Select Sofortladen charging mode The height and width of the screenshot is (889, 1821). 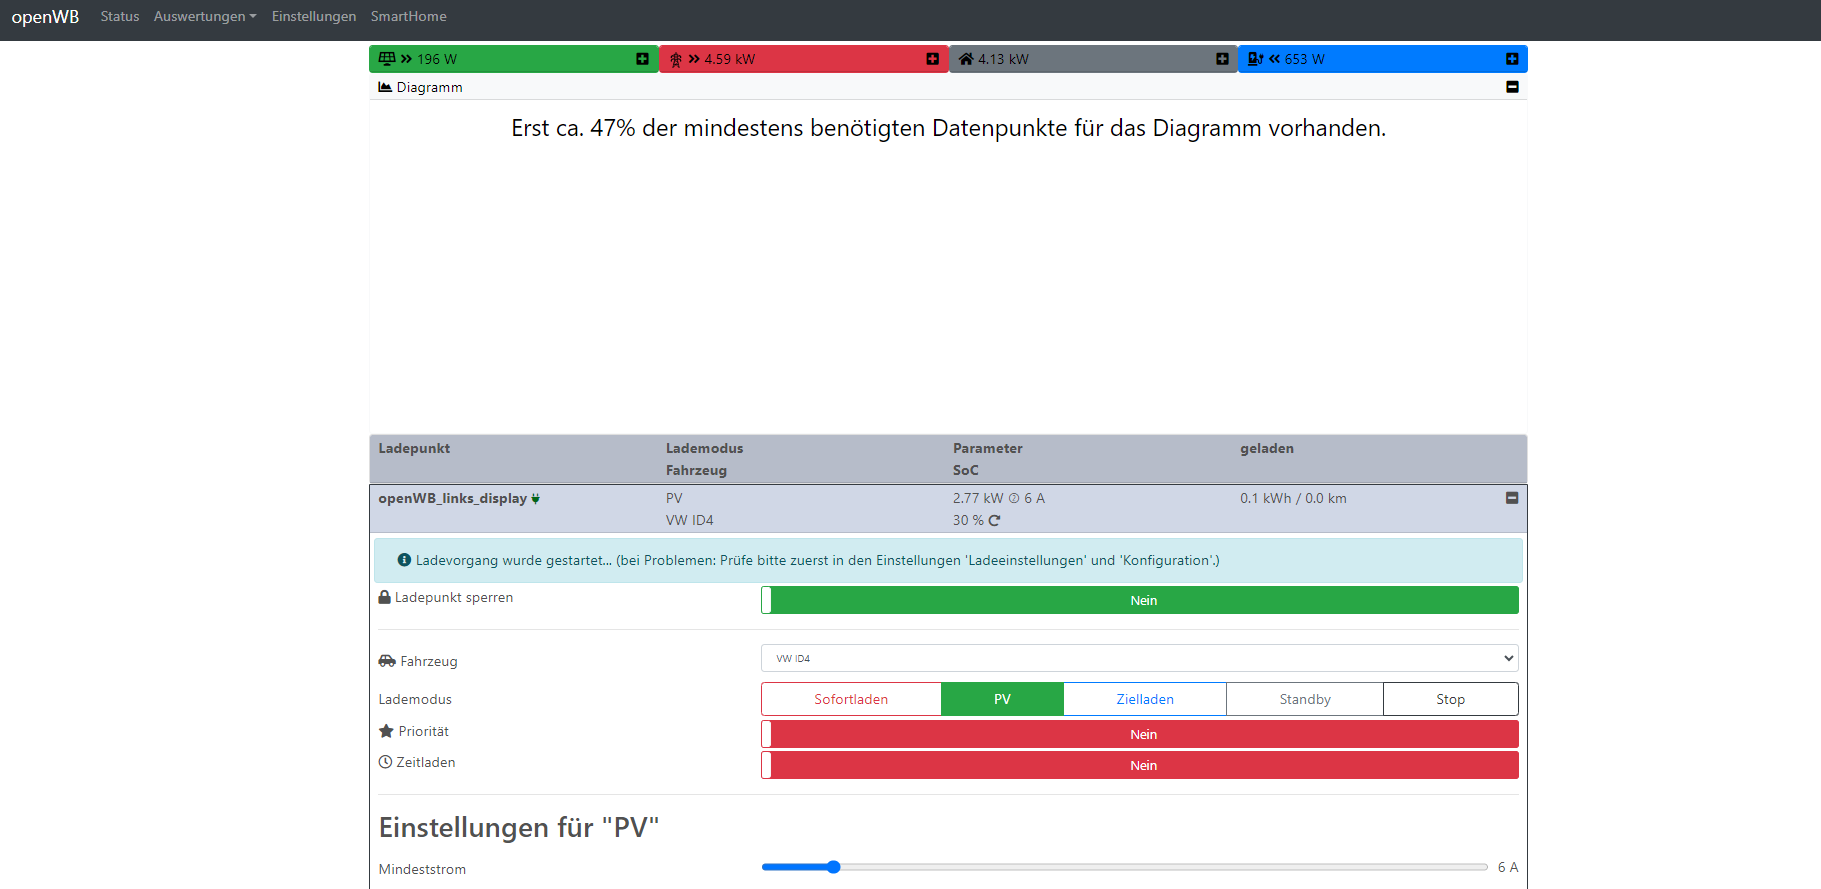(851, 699)
